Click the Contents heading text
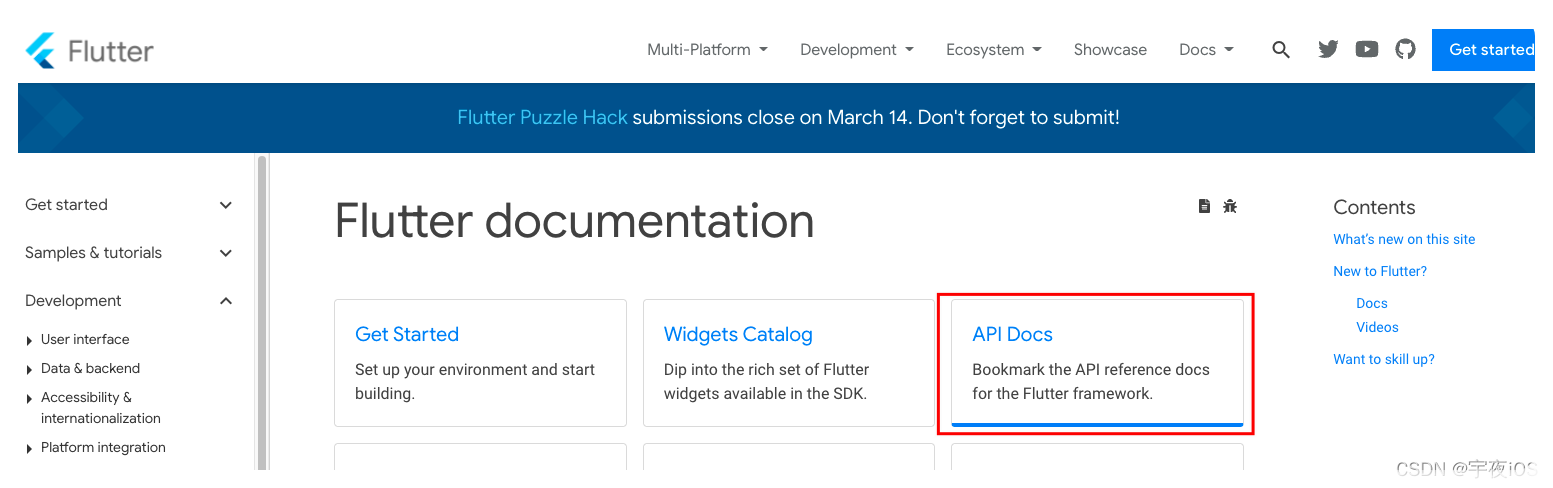 tap(1374, 207)
